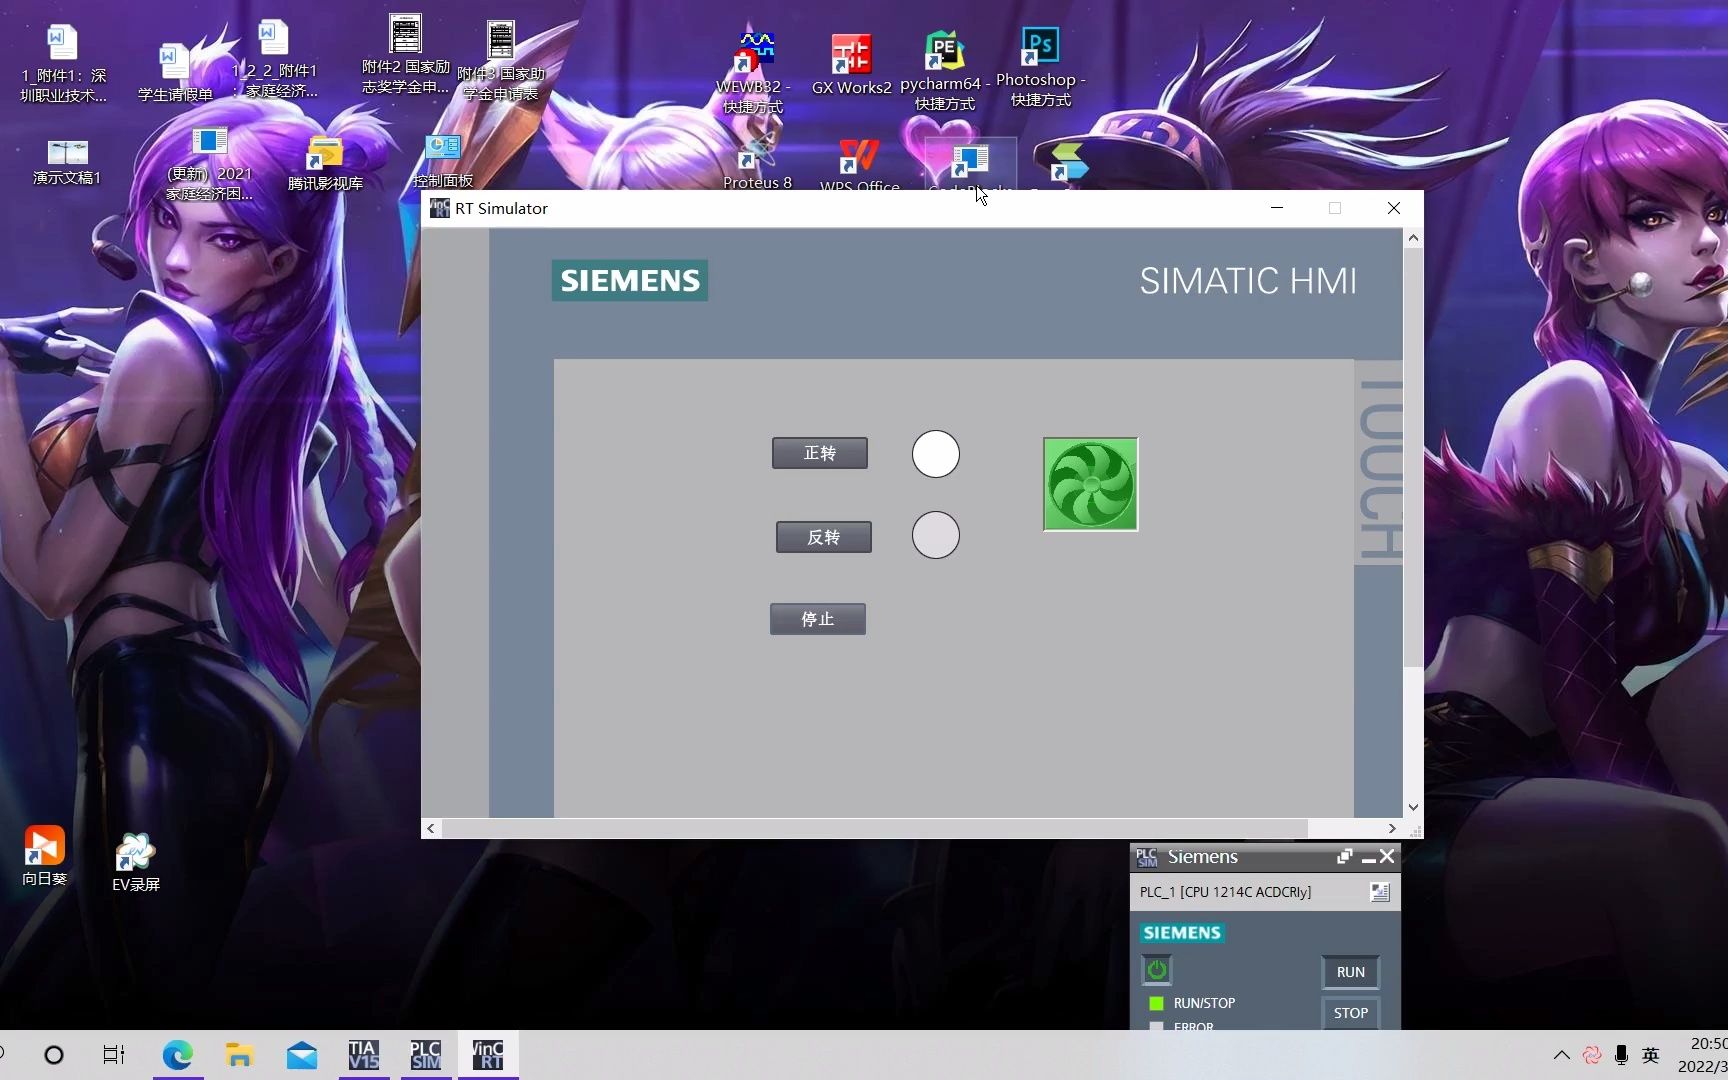This screenshot has height=1080, width=1728.
Task: Expand the system tray hidden icons chevron
Action: tap(1561, 1055)
